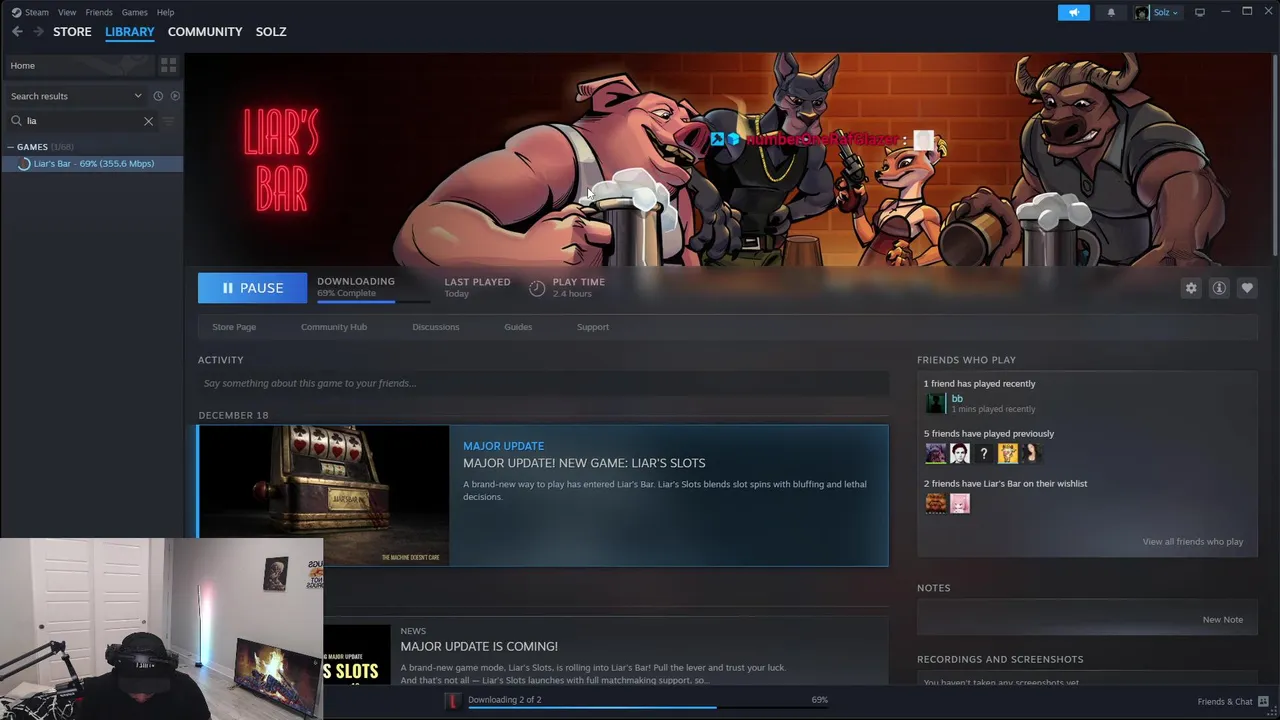Viewport: 1280px width, 720px height.
Task: Open the notifications bell
Action: [1111, 12]
